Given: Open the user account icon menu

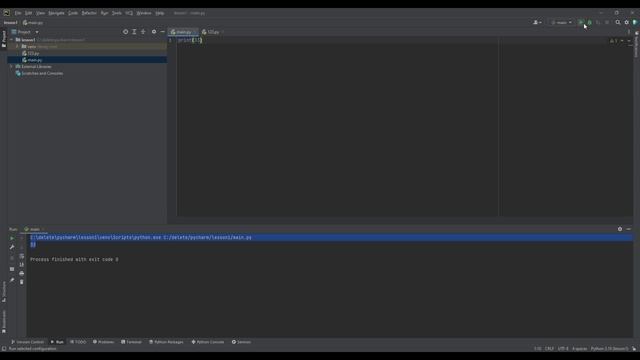Looking at the screenshot, I should (537, 22).
